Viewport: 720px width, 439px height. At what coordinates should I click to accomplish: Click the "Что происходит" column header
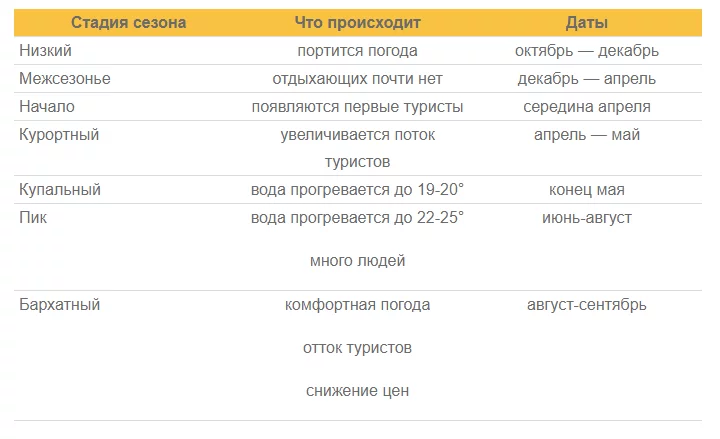(x=357, y=22)
